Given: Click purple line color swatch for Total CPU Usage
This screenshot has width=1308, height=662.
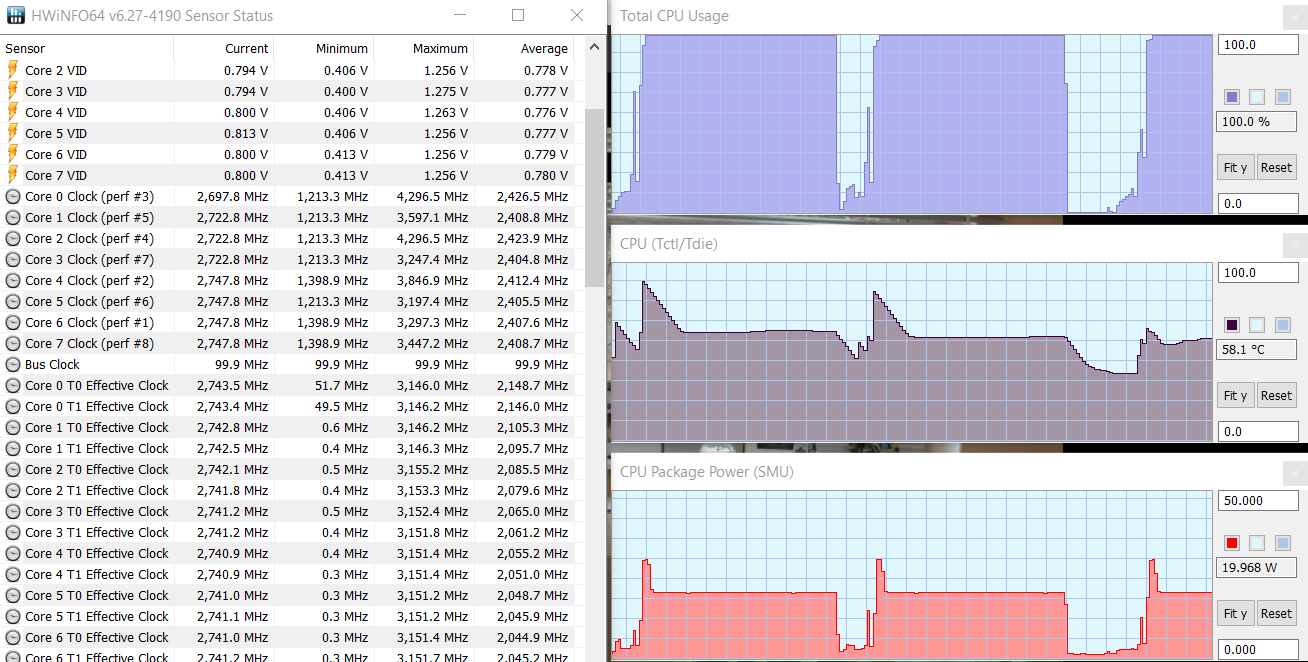Looking at the screenshot, I should (x=1232, y=97).
